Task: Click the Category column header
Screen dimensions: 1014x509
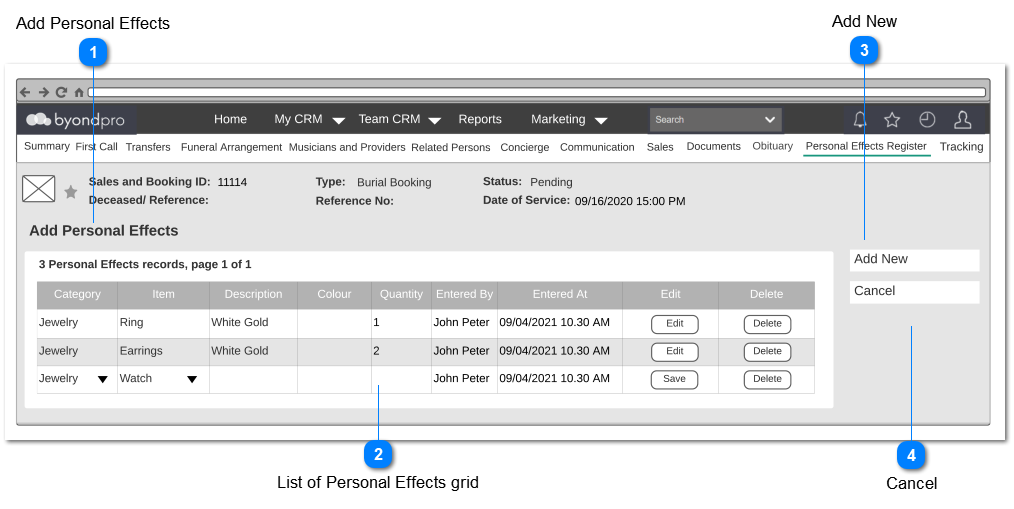Action: 77,295
